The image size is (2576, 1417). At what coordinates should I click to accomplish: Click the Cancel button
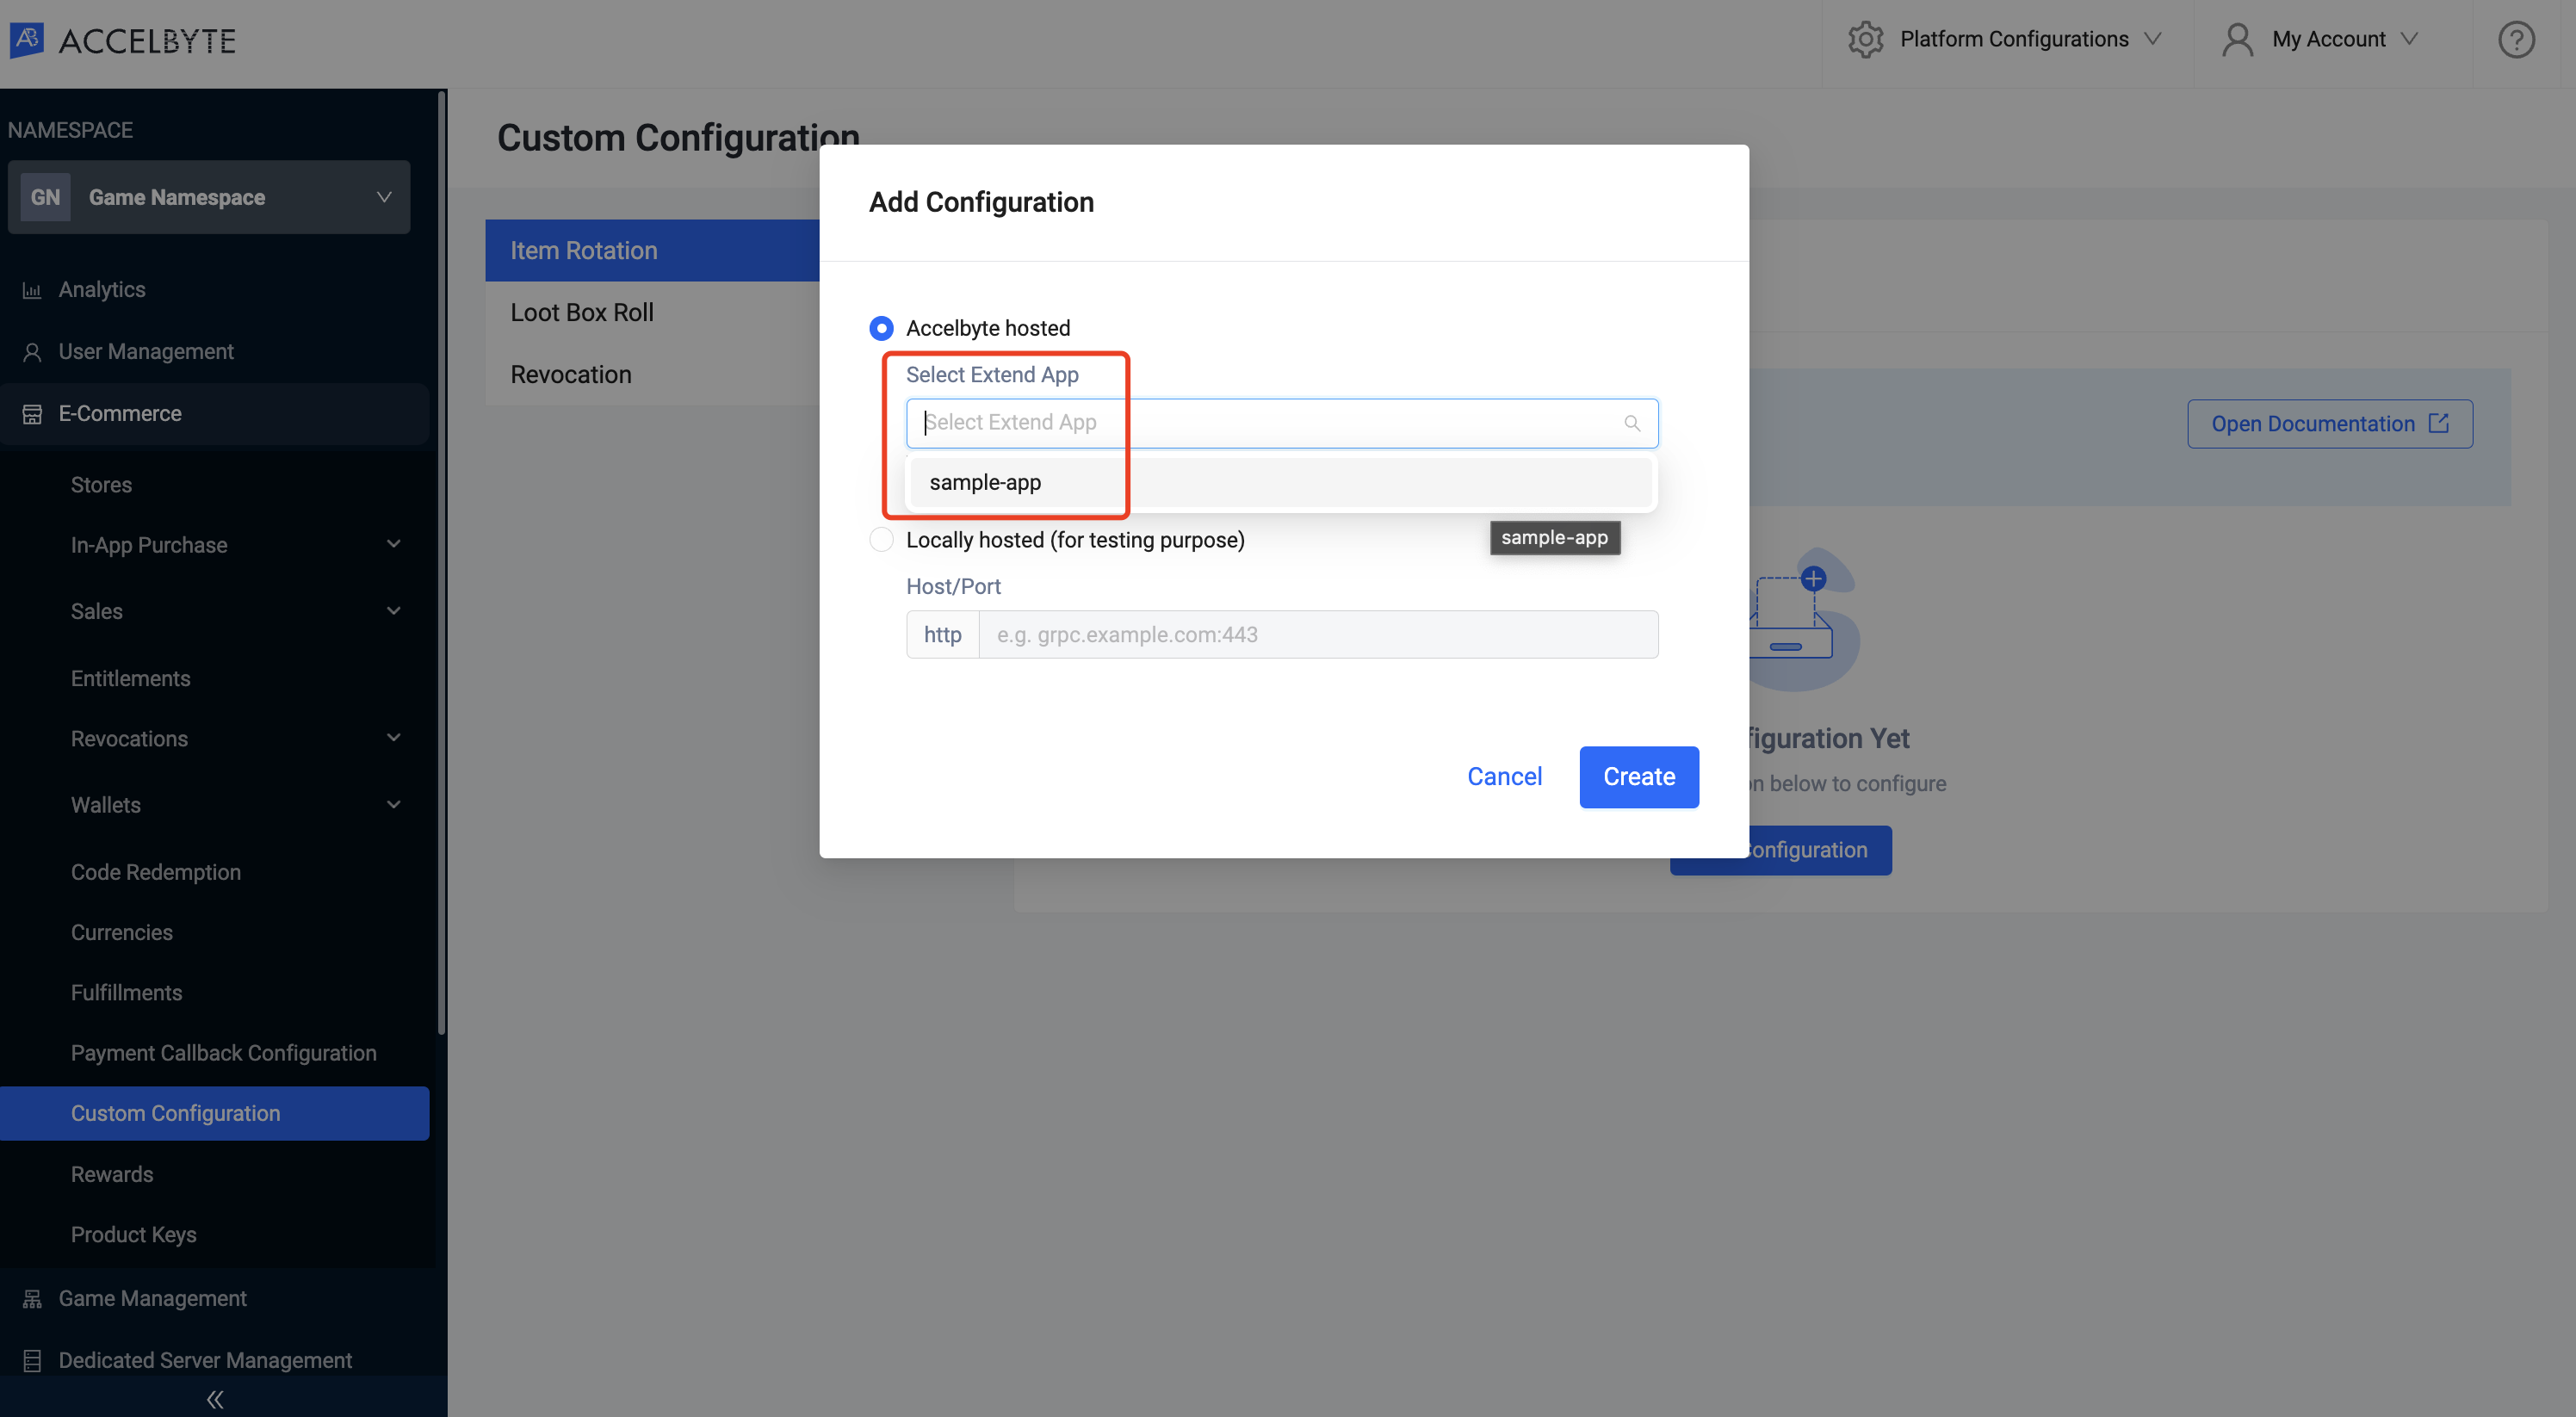pyautogui.click(x=1504, y=777)
